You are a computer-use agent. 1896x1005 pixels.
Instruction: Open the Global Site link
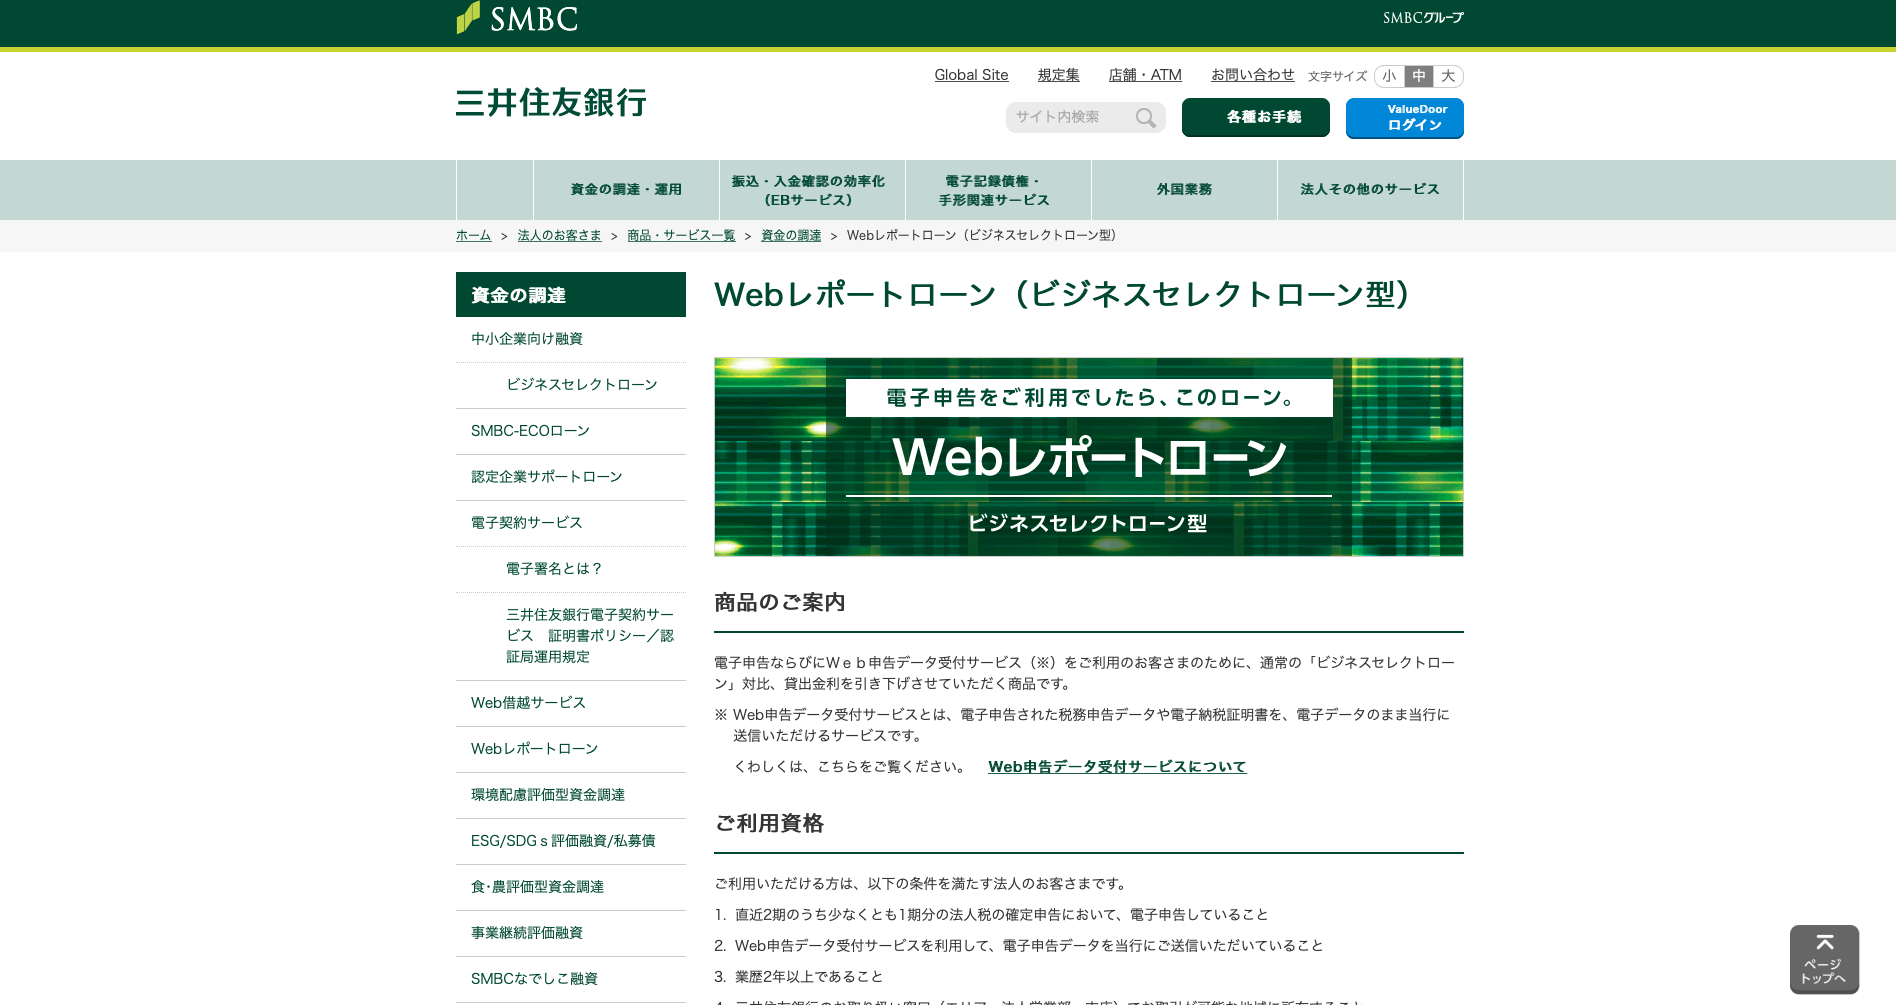tap(971, 75)
